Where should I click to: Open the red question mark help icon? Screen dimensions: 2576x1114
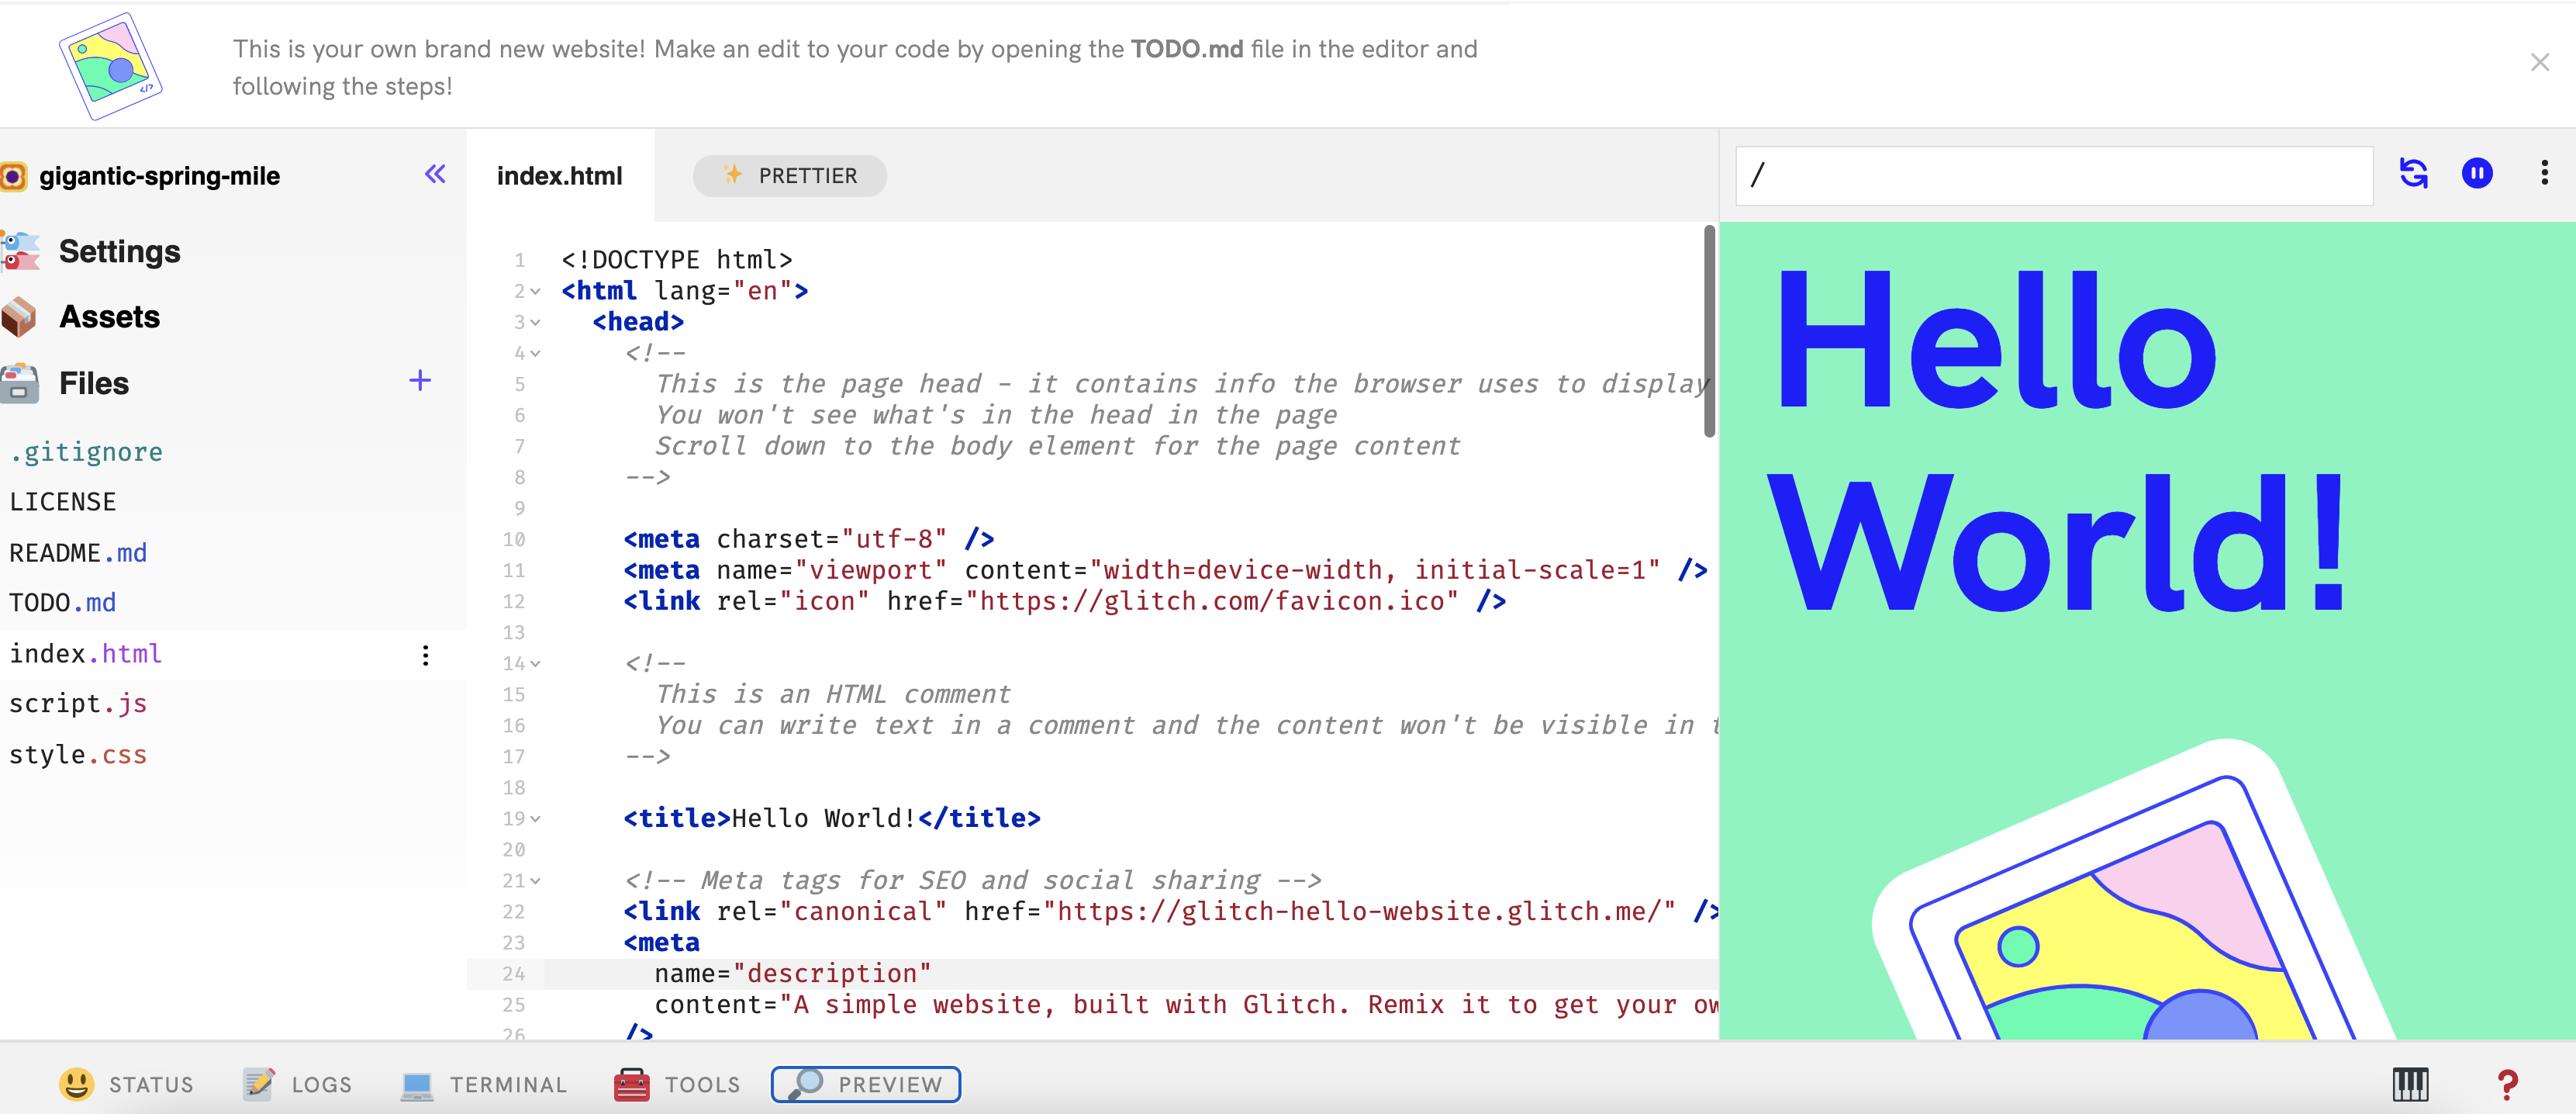[x=2507, y=1084]
